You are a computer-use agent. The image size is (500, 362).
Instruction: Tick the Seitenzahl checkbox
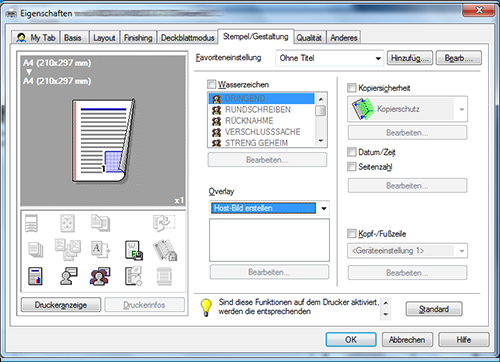(x=351, y=166)
